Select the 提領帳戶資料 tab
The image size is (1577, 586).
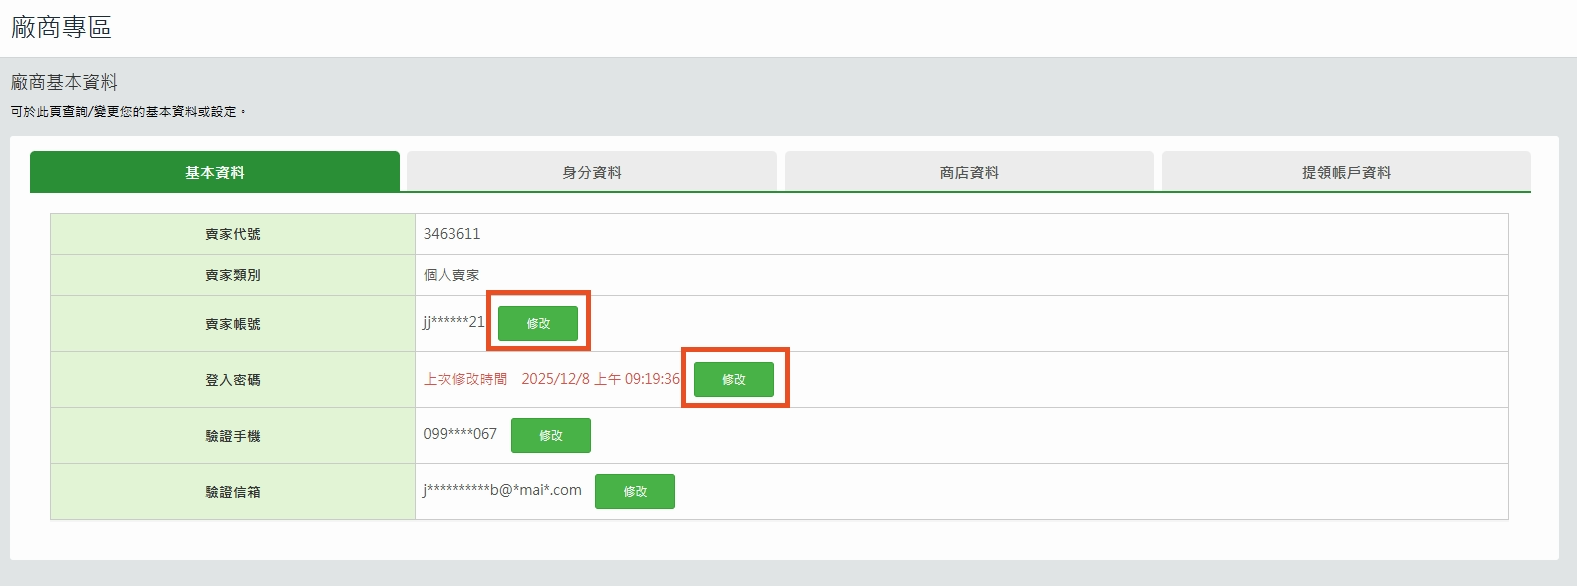1345,172
